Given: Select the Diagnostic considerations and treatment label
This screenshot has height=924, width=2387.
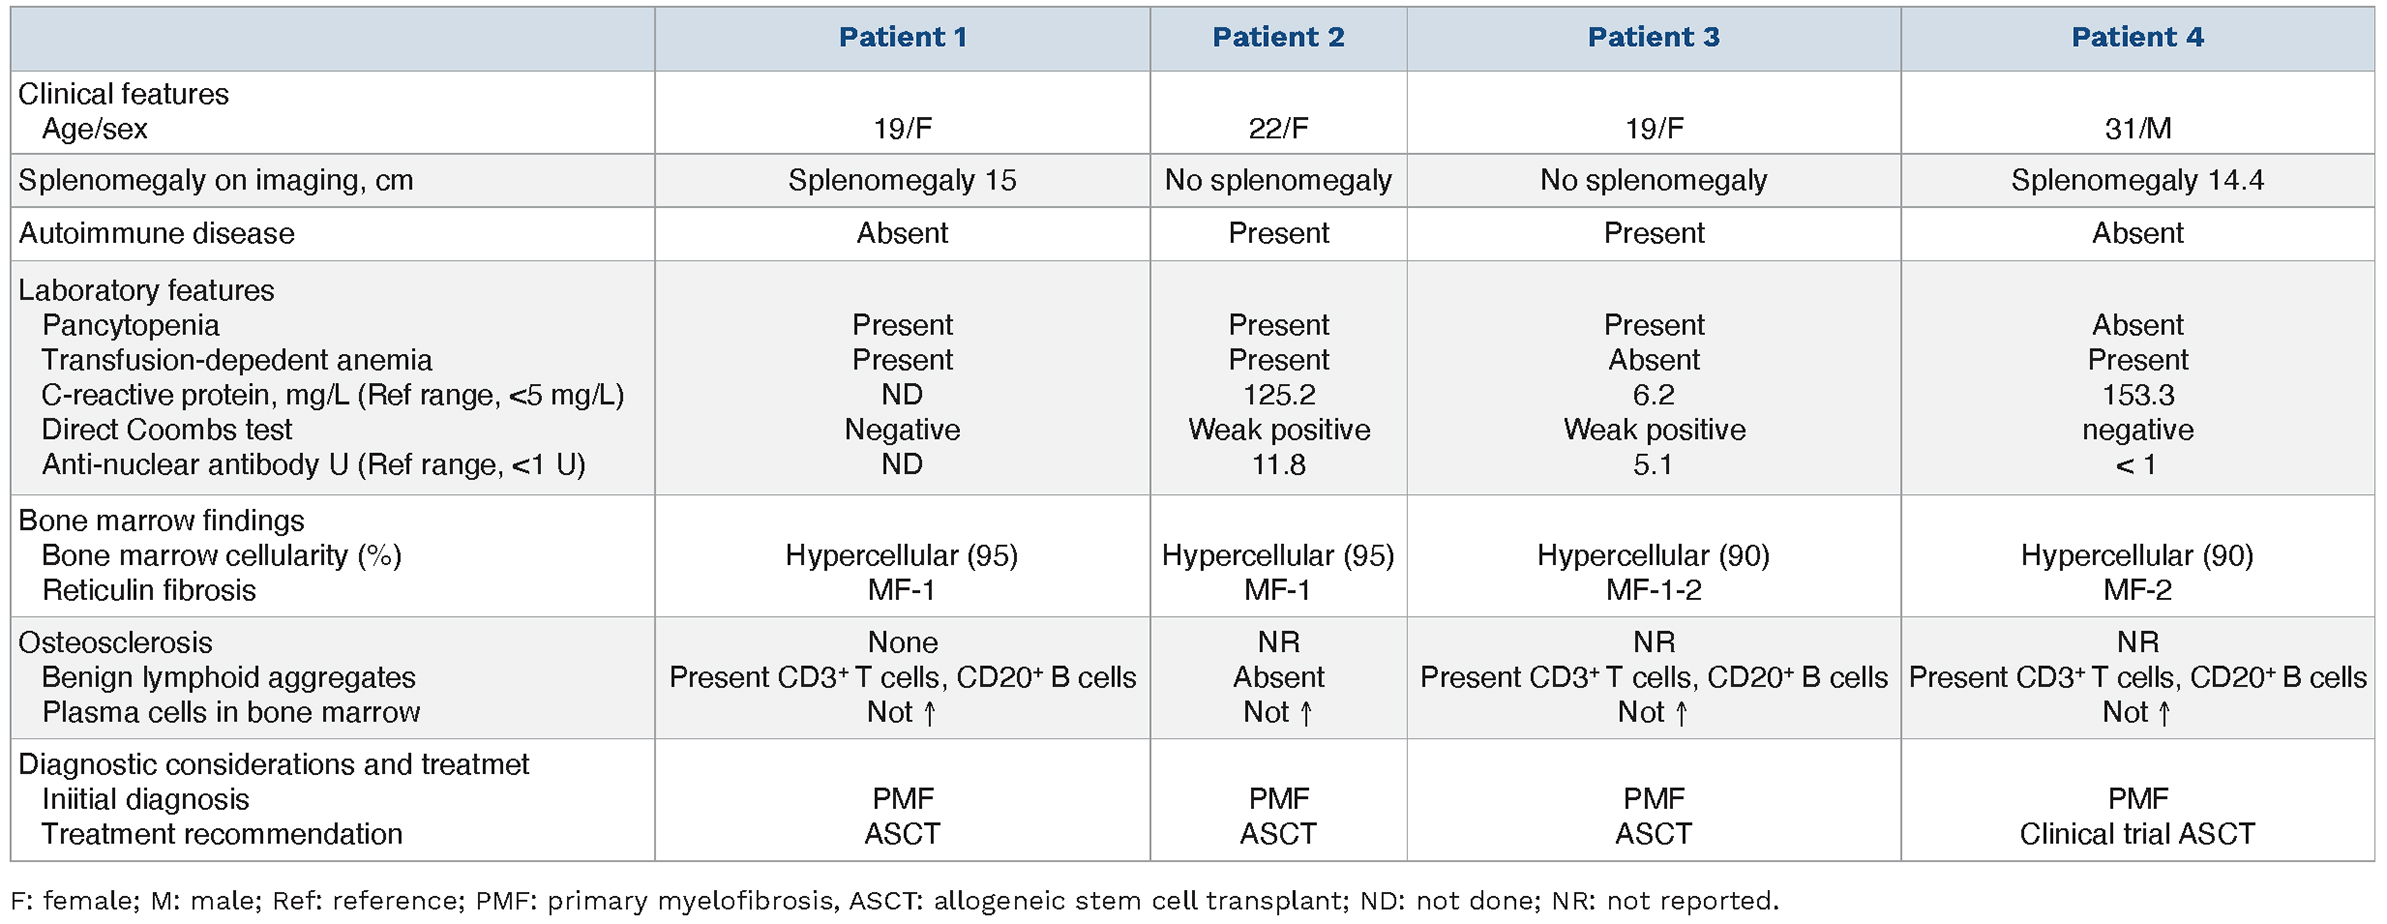Looking at the screenshot, I should (274, 765).
